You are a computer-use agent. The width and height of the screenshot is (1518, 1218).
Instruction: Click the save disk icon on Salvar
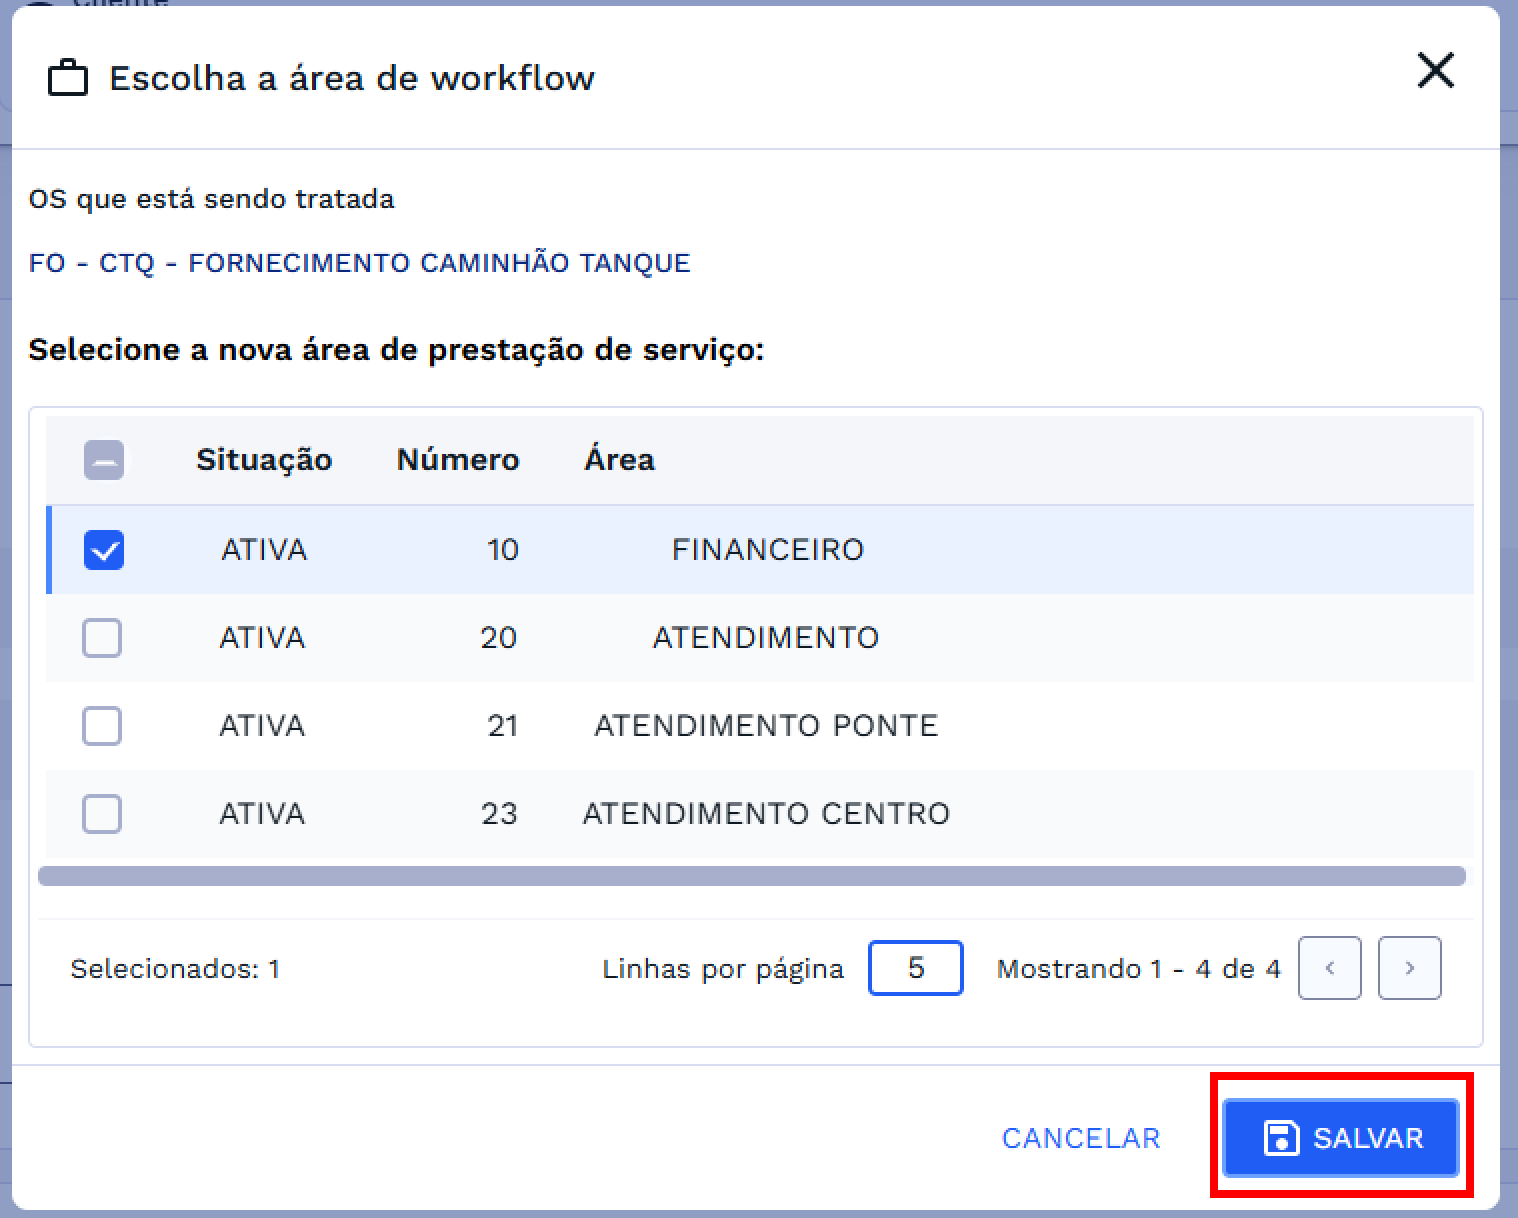[x=1281, y=1138]
